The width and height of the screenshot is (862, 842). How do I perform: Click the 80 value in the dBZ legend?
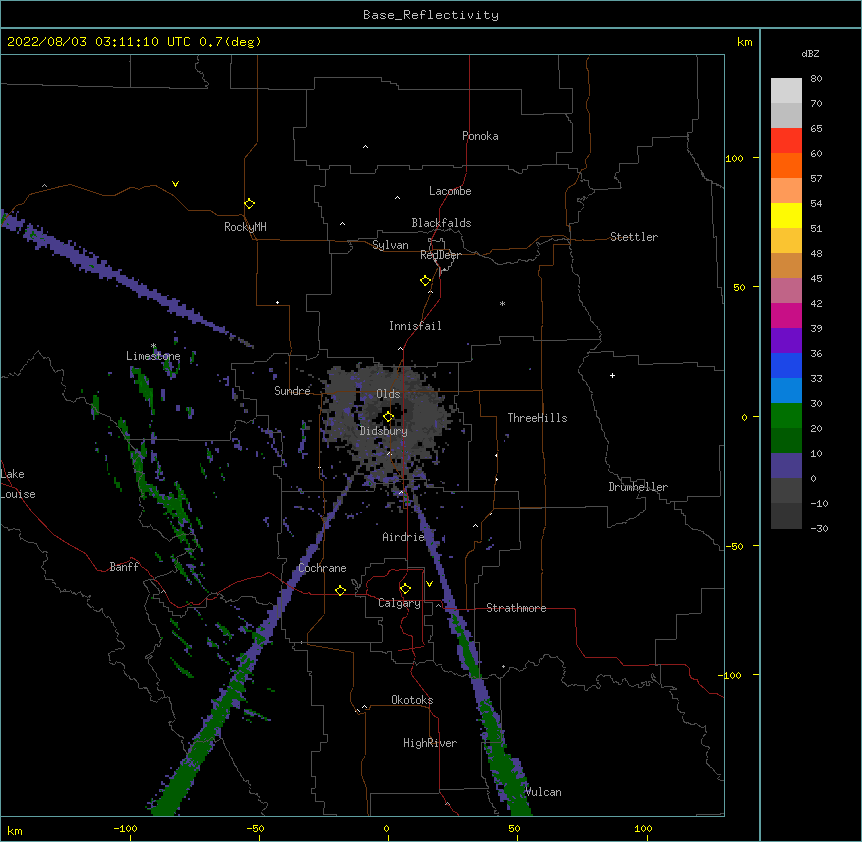816,79
